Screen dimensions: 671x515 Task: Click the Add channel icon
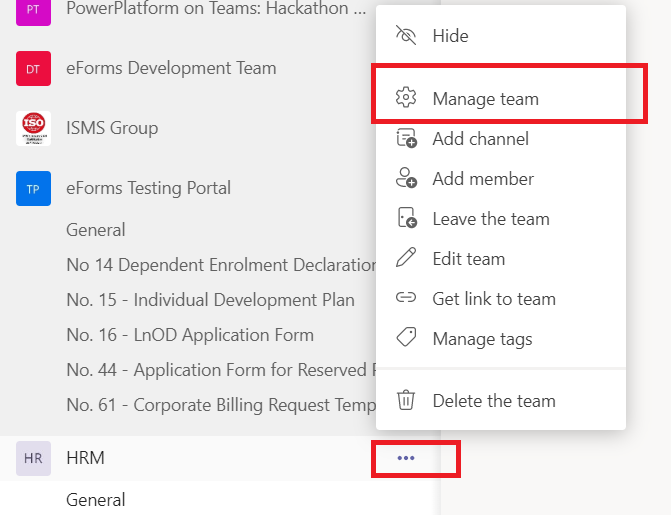[x=406, y=138]
